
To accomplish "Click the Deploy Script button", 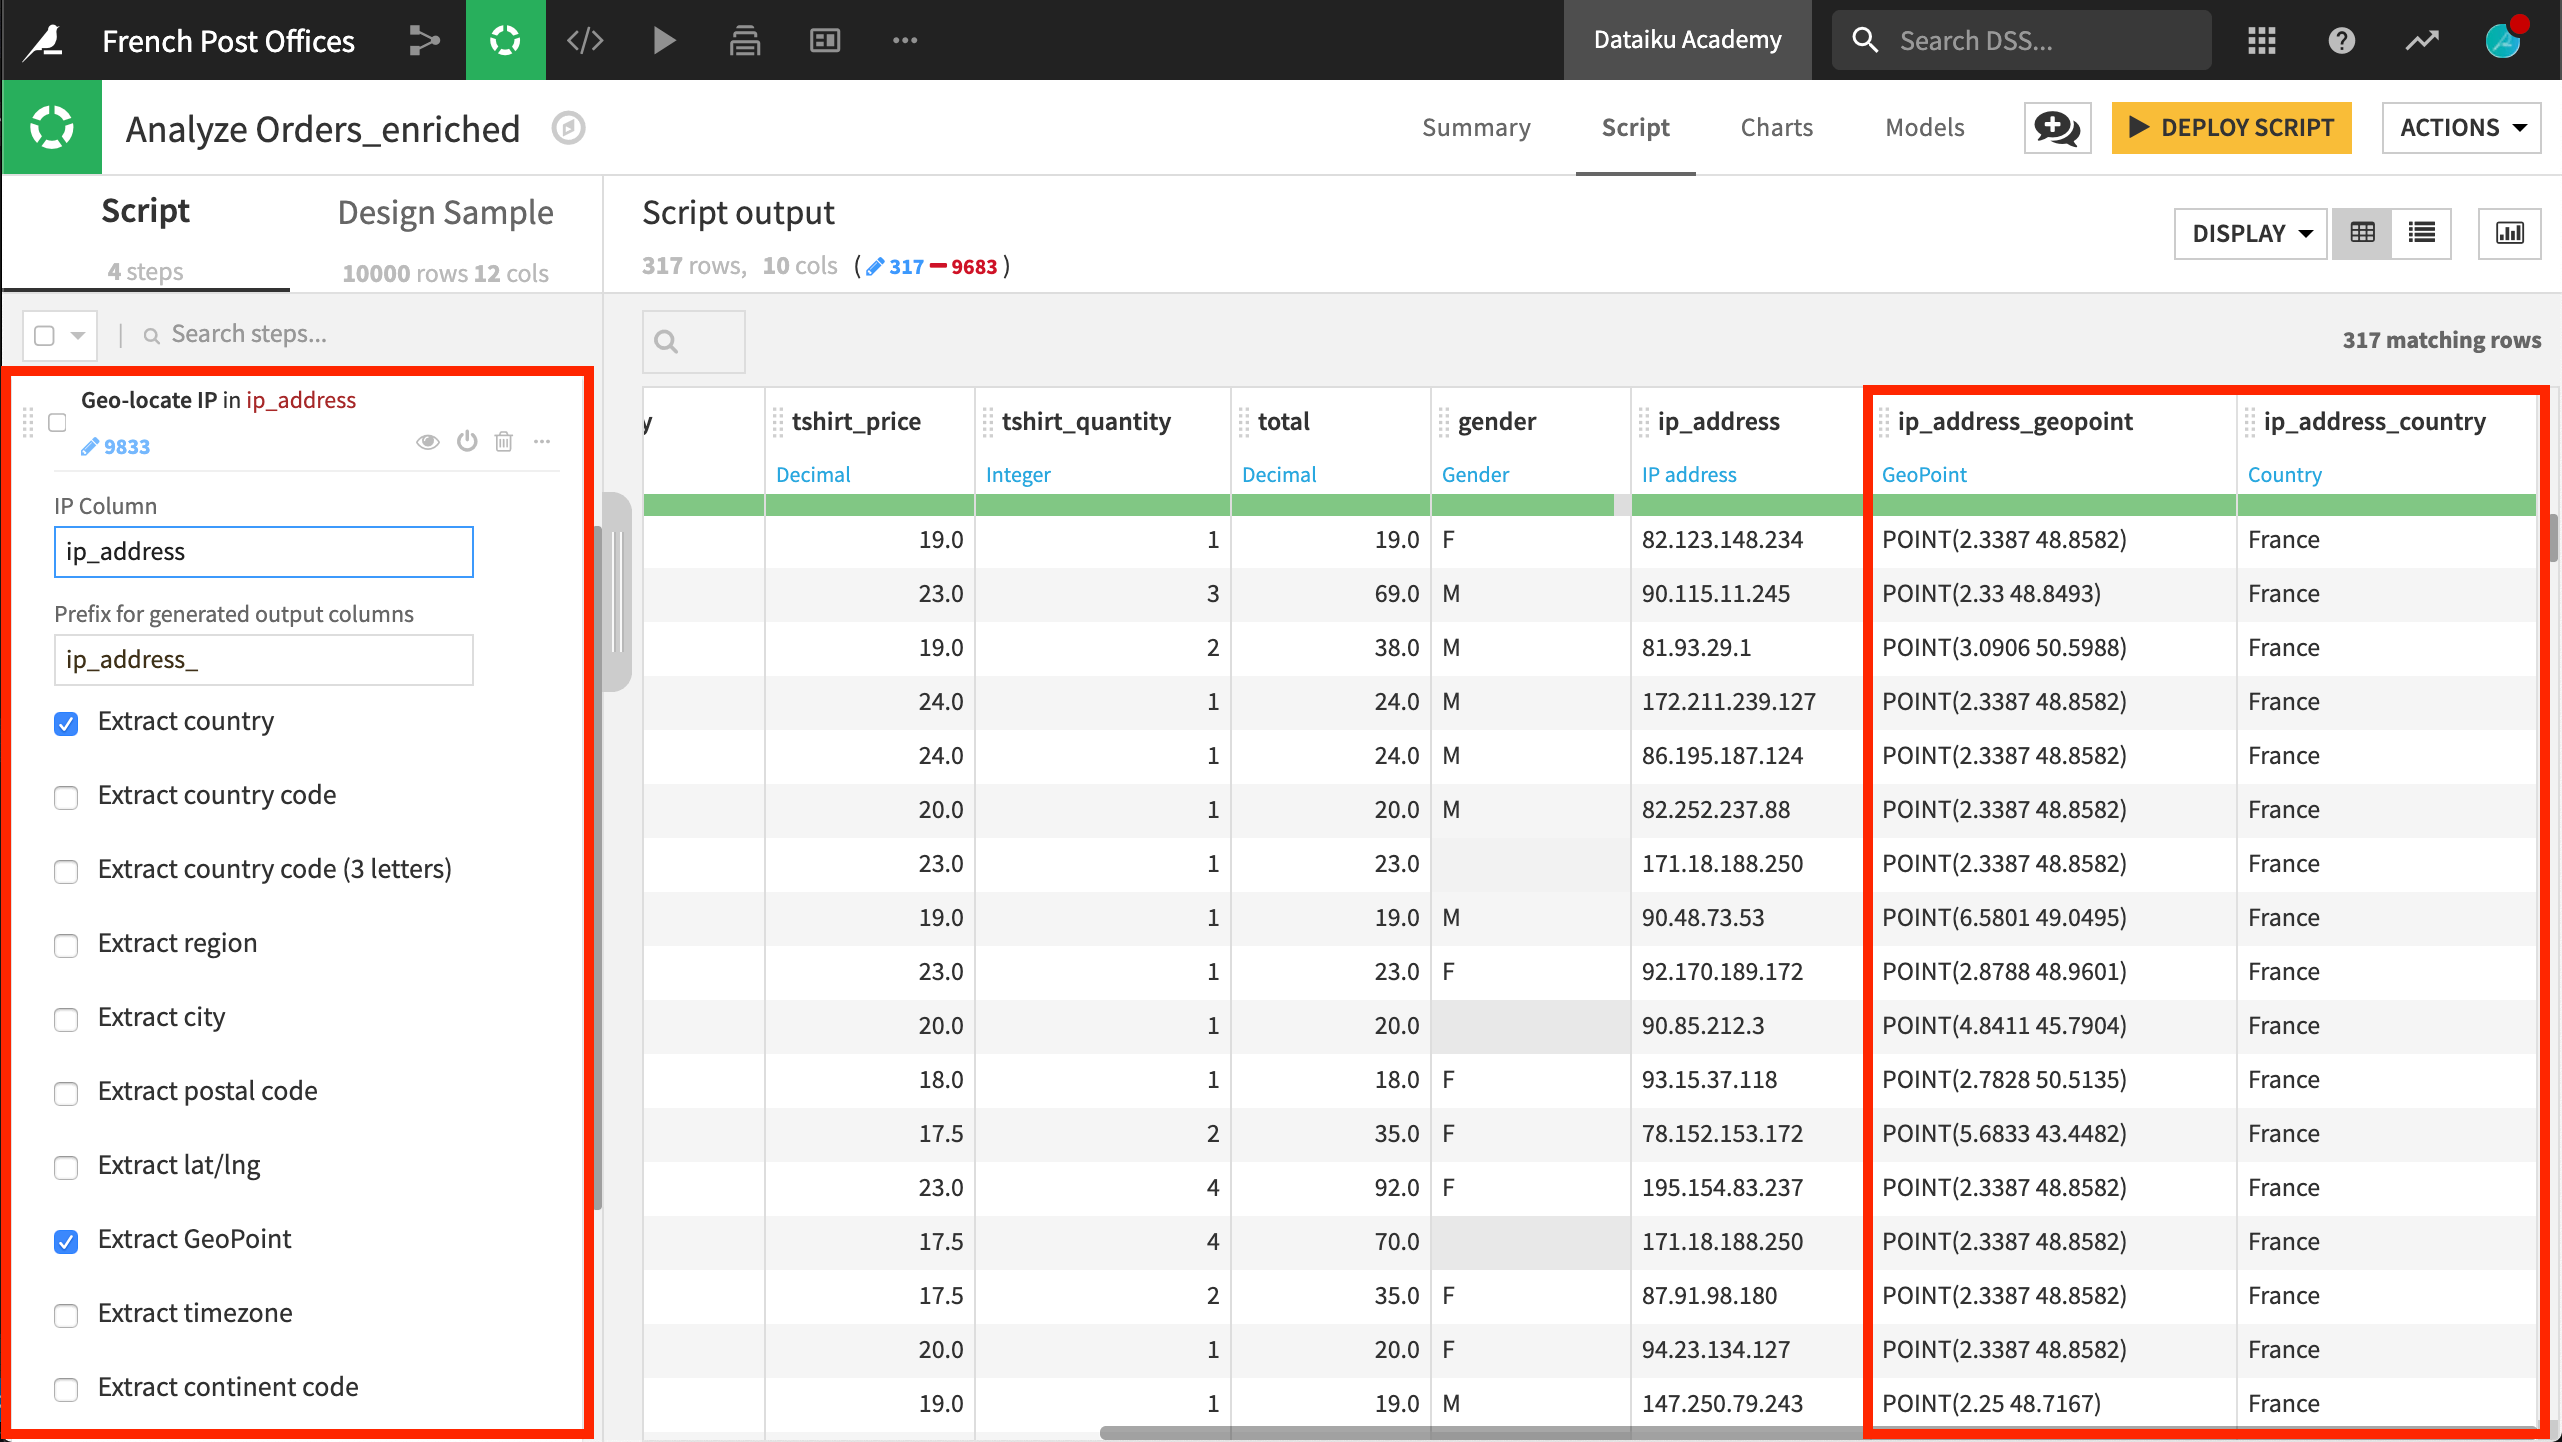I will pos(2233,125).
